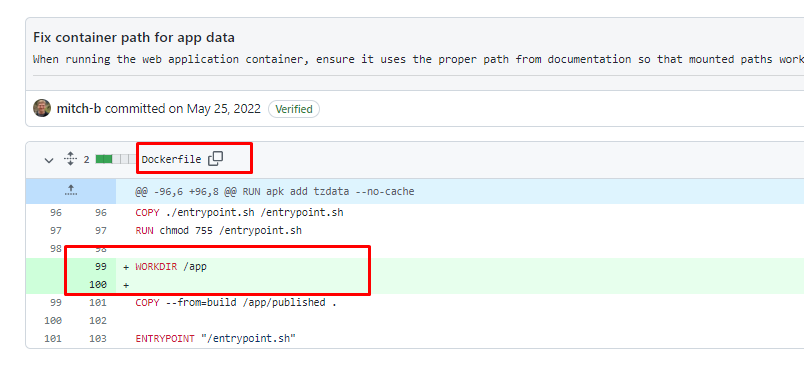Select line number 100 on the added blank row
This screenshot has width=804, height=390.
pyautogui.click(x=98, y=285)
